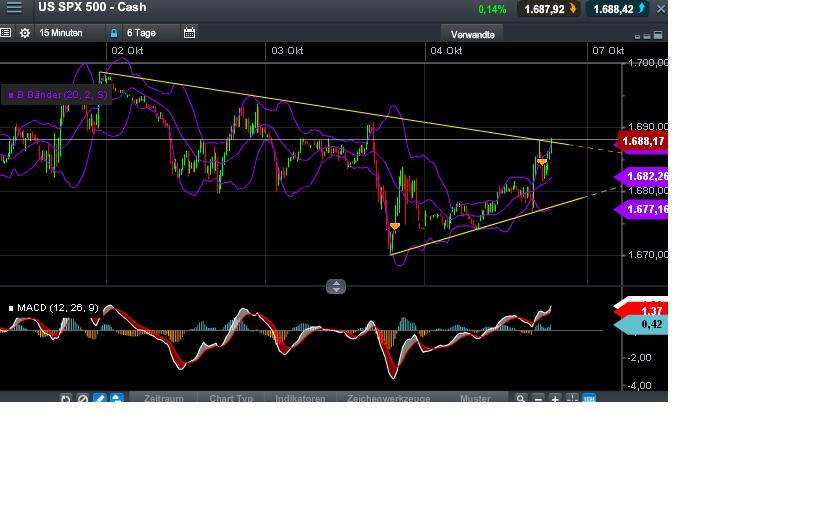Click the buy price 1.688,42 button

(619, 9)
